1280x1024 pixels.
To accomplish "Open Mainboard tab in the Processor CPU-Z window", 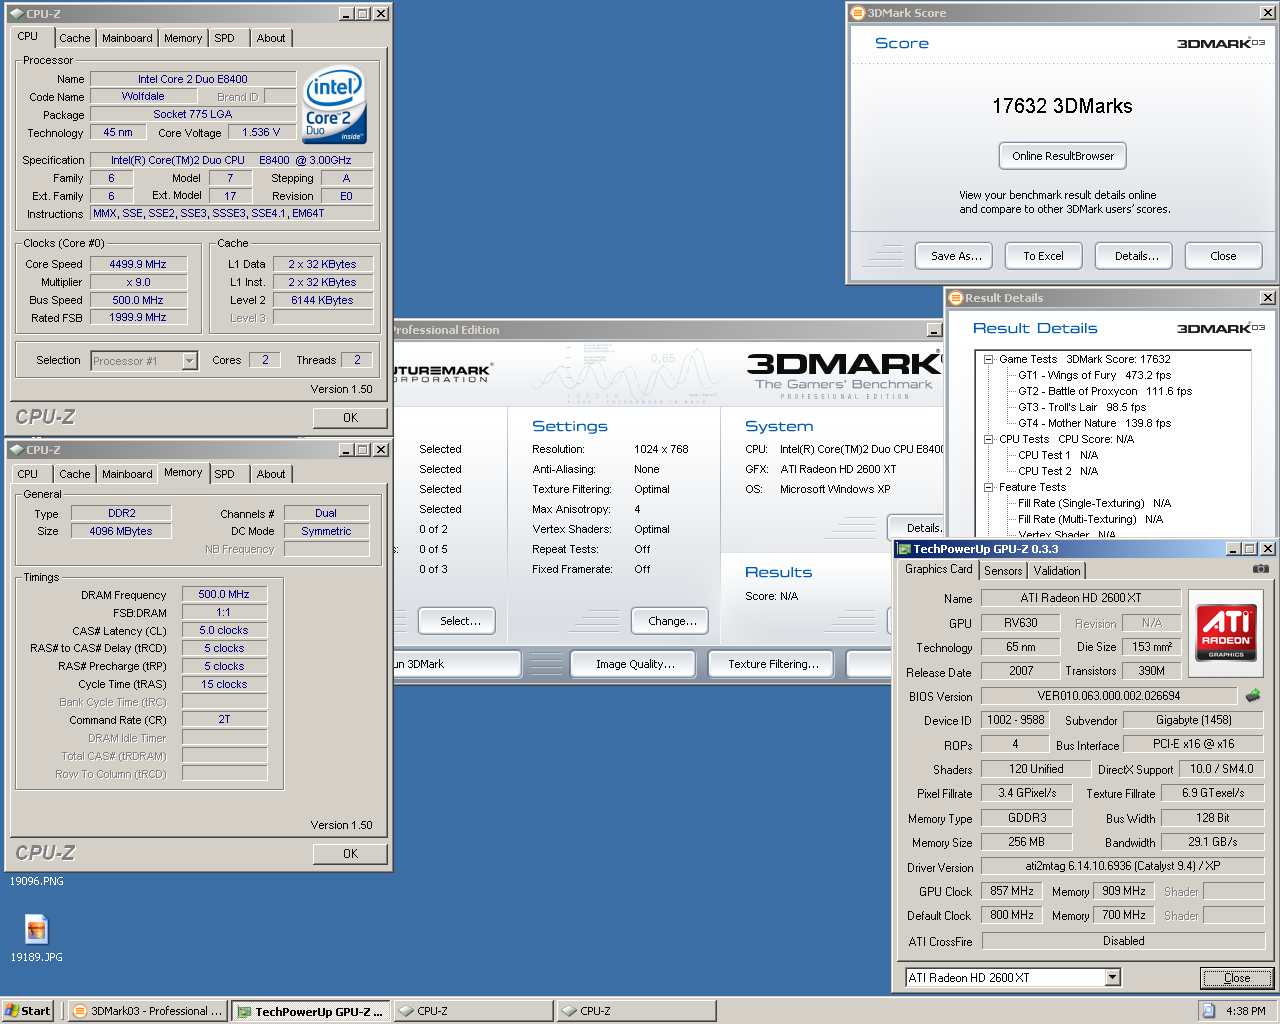I will [x=127, y=38].
